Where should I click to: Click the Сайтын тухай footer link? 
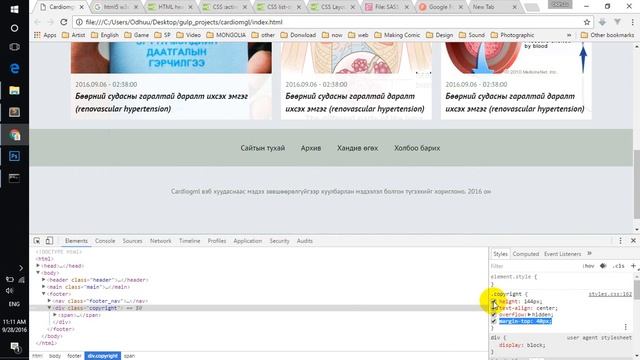tap(262, 148)
